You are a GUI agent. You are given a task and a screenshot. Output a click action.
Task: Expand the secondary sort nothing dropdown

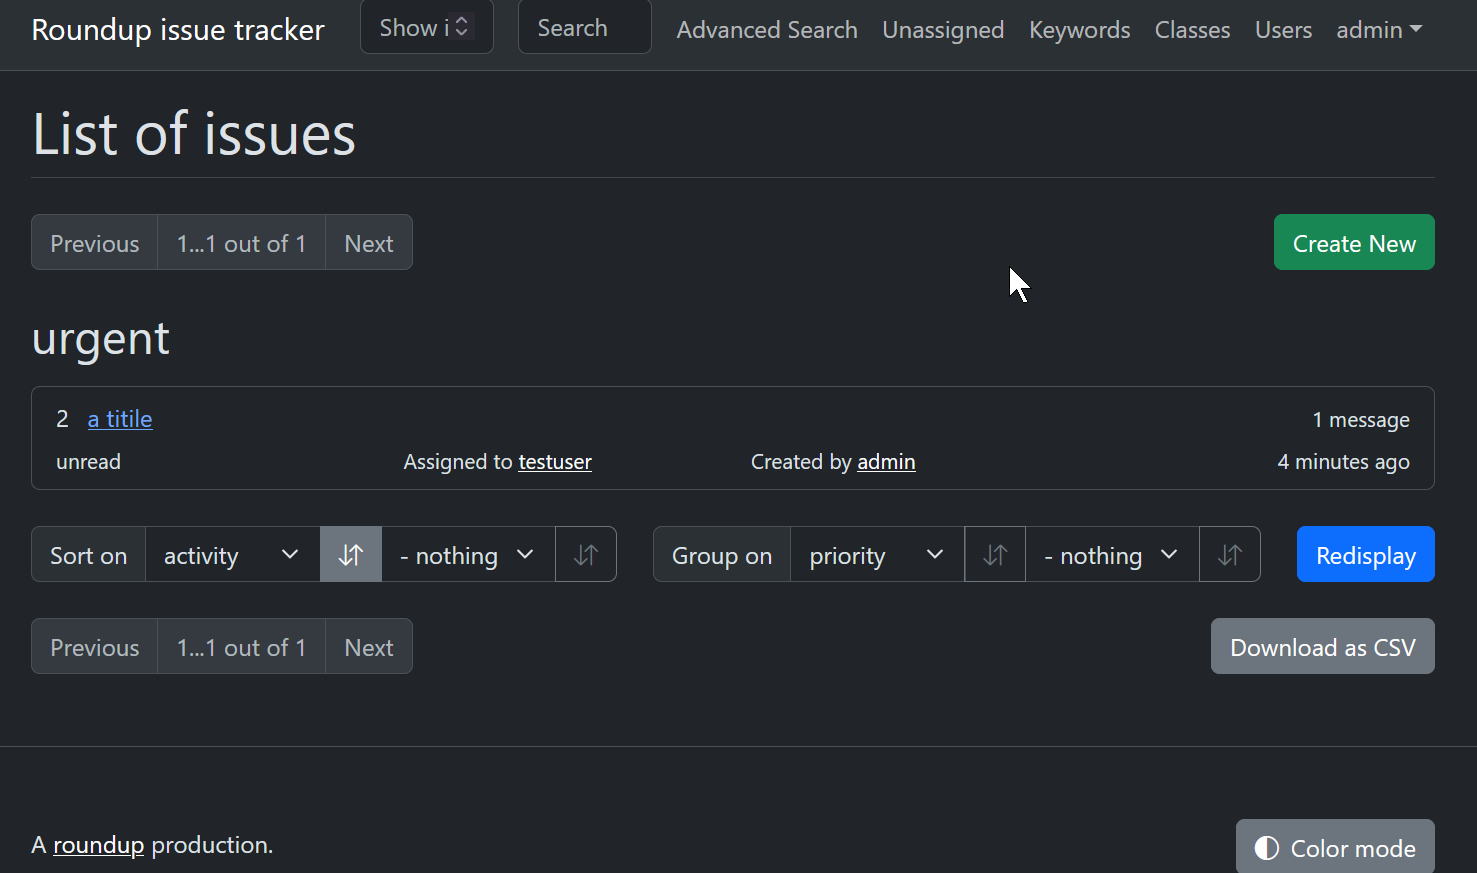467,555
